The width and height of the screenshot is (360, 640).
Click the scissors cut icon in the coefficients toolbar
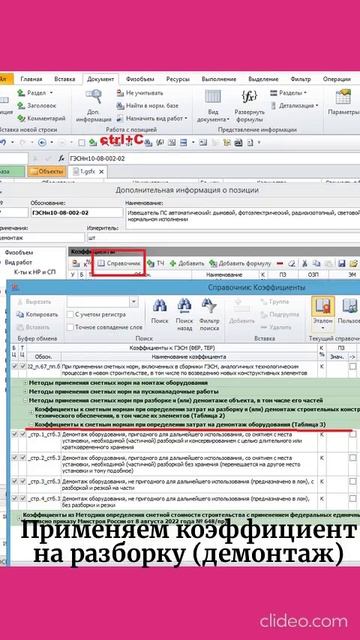(305, 263)
